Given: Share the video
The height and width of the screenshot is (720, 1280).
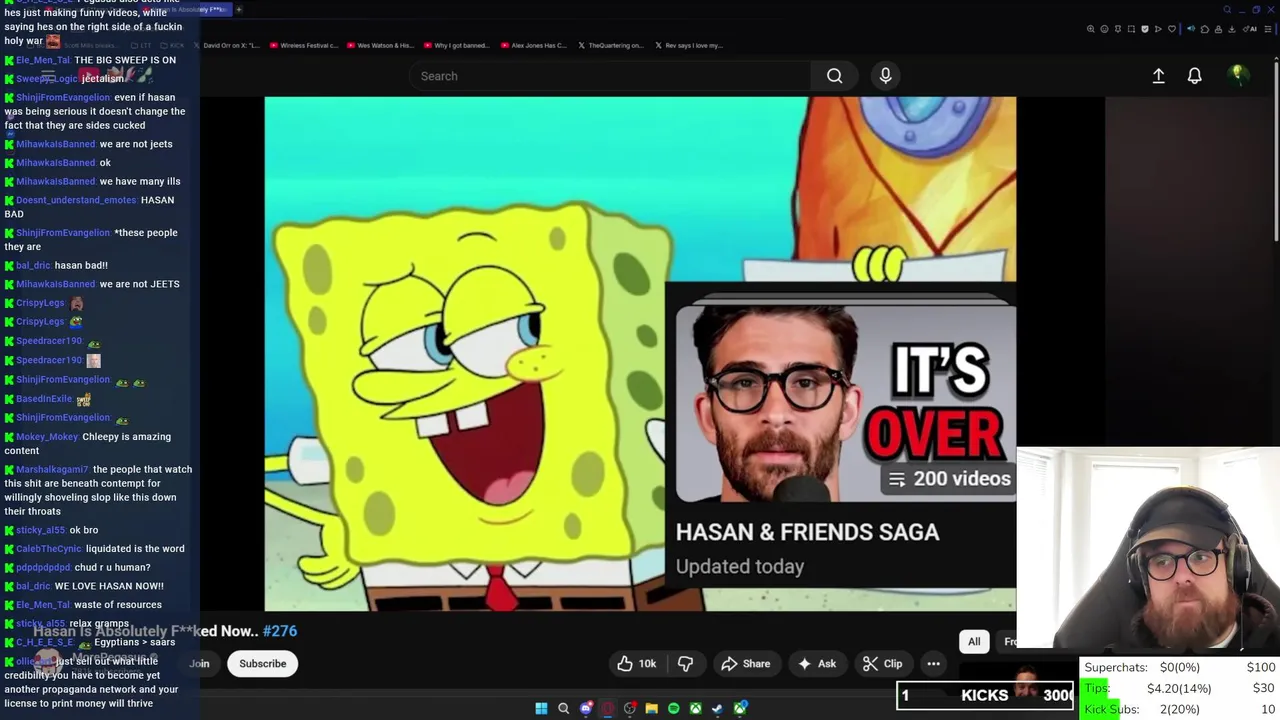Looking at the screenshot, I should [x=746, y=664].
